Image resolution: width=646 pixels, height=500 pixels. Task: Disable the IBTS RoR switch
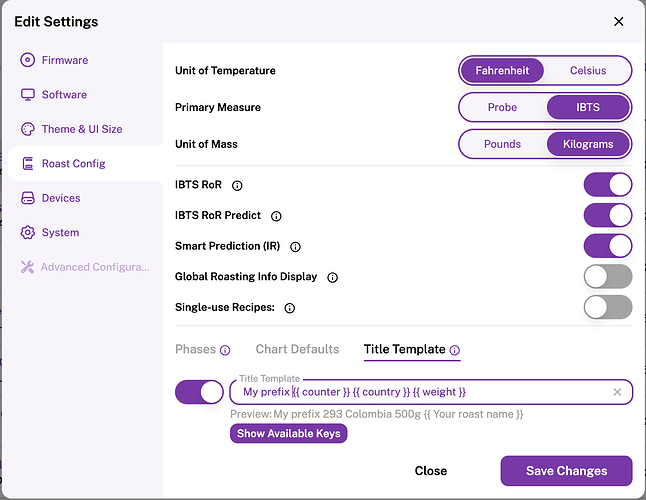tap(608, 185)
